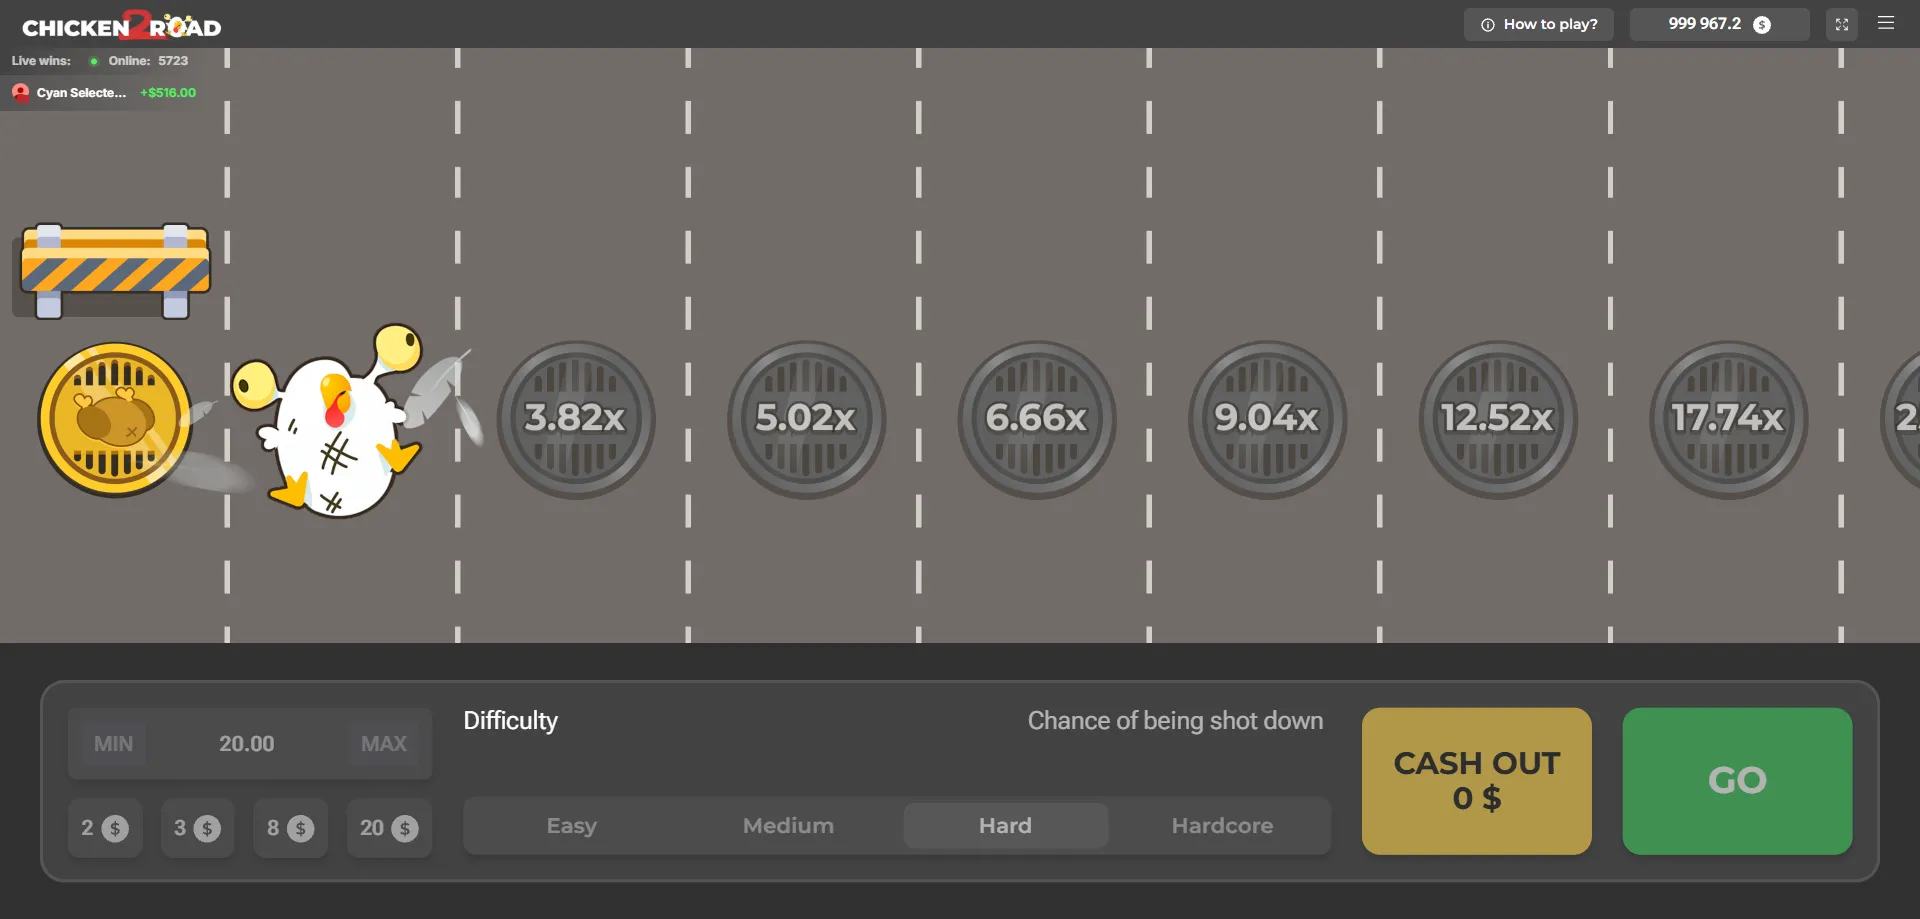Choose the 3 $ quick bet

click(197, 828)
